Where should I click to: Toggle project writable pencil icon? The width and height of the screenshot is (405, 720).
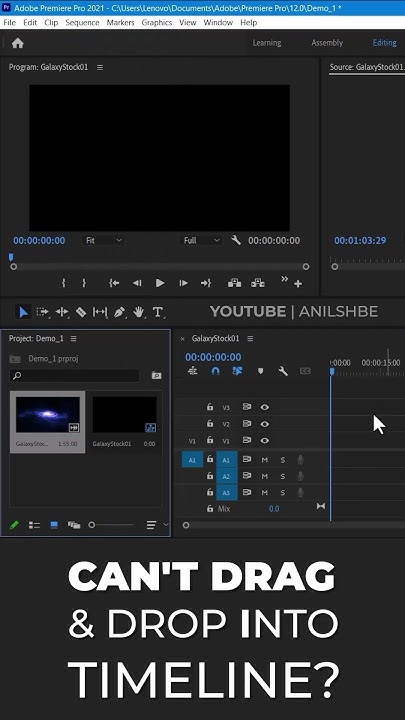click(14, 525)
